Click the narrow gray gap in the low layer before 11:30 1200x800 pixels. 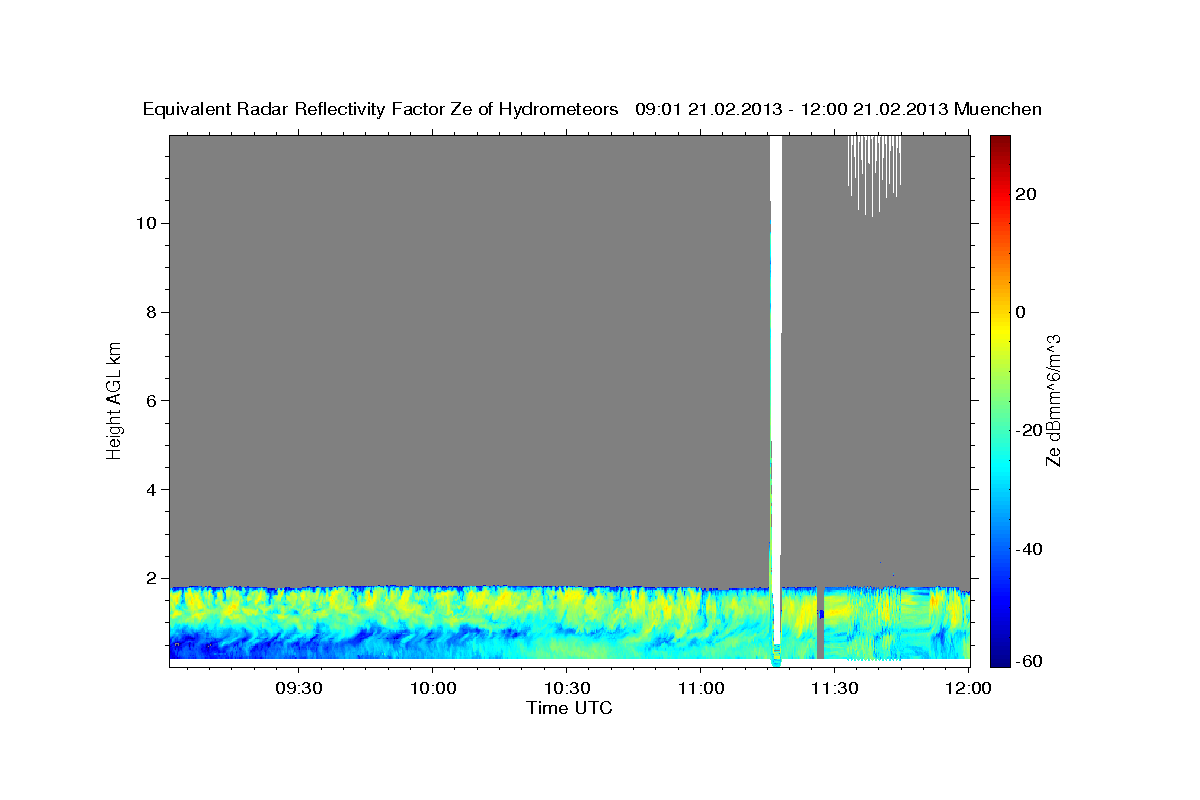[821, 622]
